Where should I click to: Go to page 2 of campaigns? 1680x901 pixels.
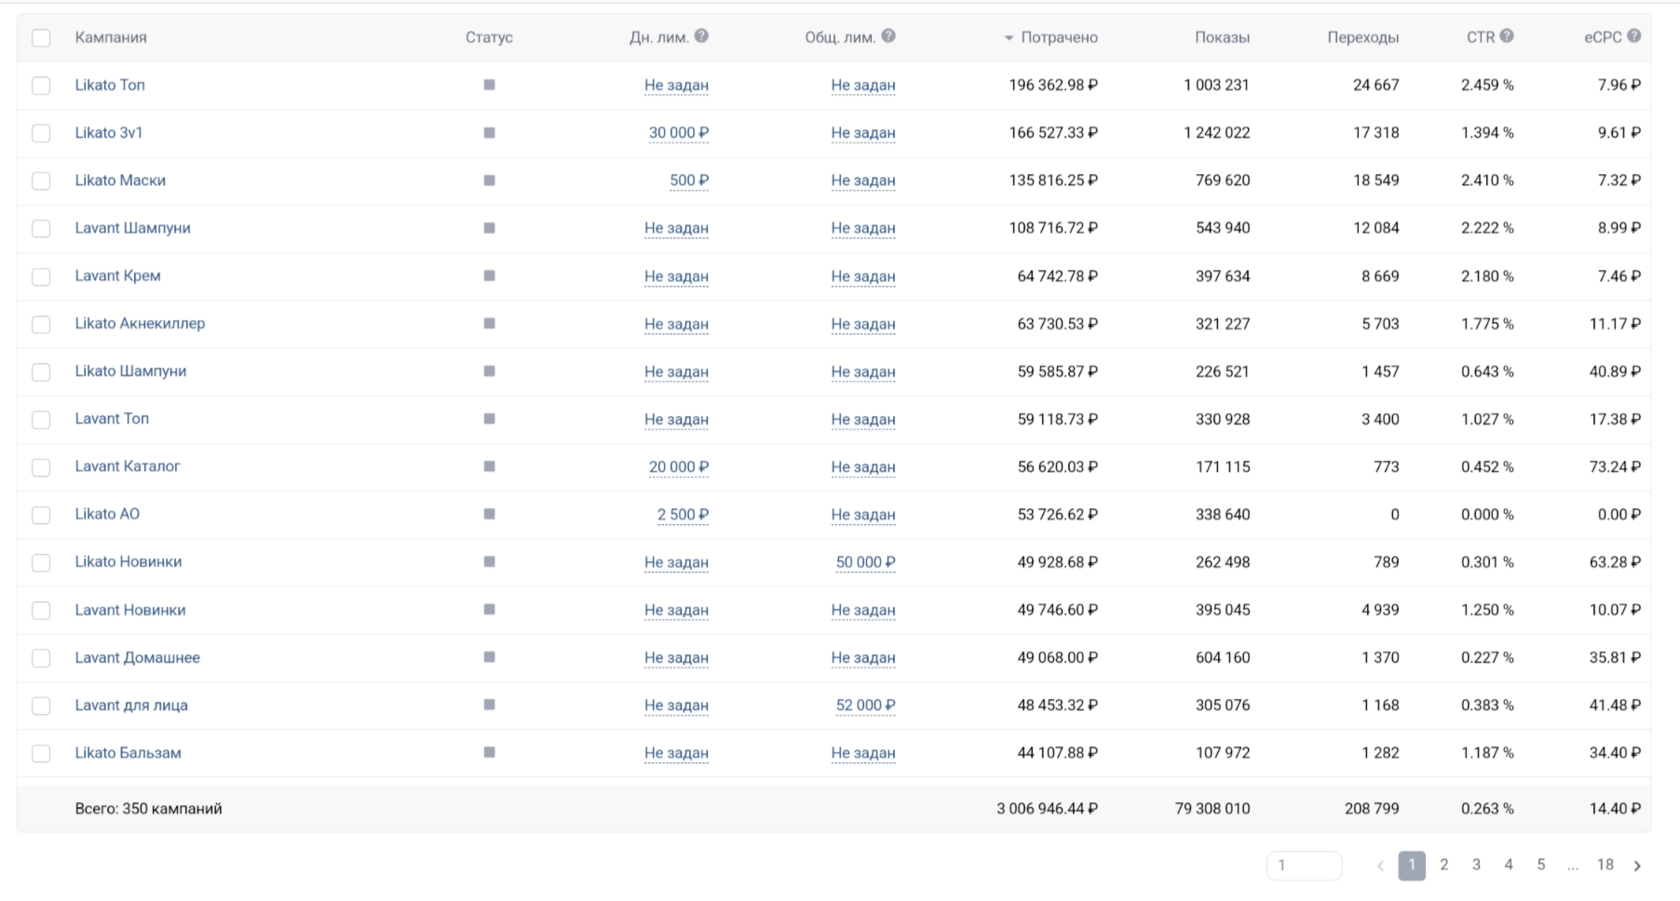tap(1443, 865)
